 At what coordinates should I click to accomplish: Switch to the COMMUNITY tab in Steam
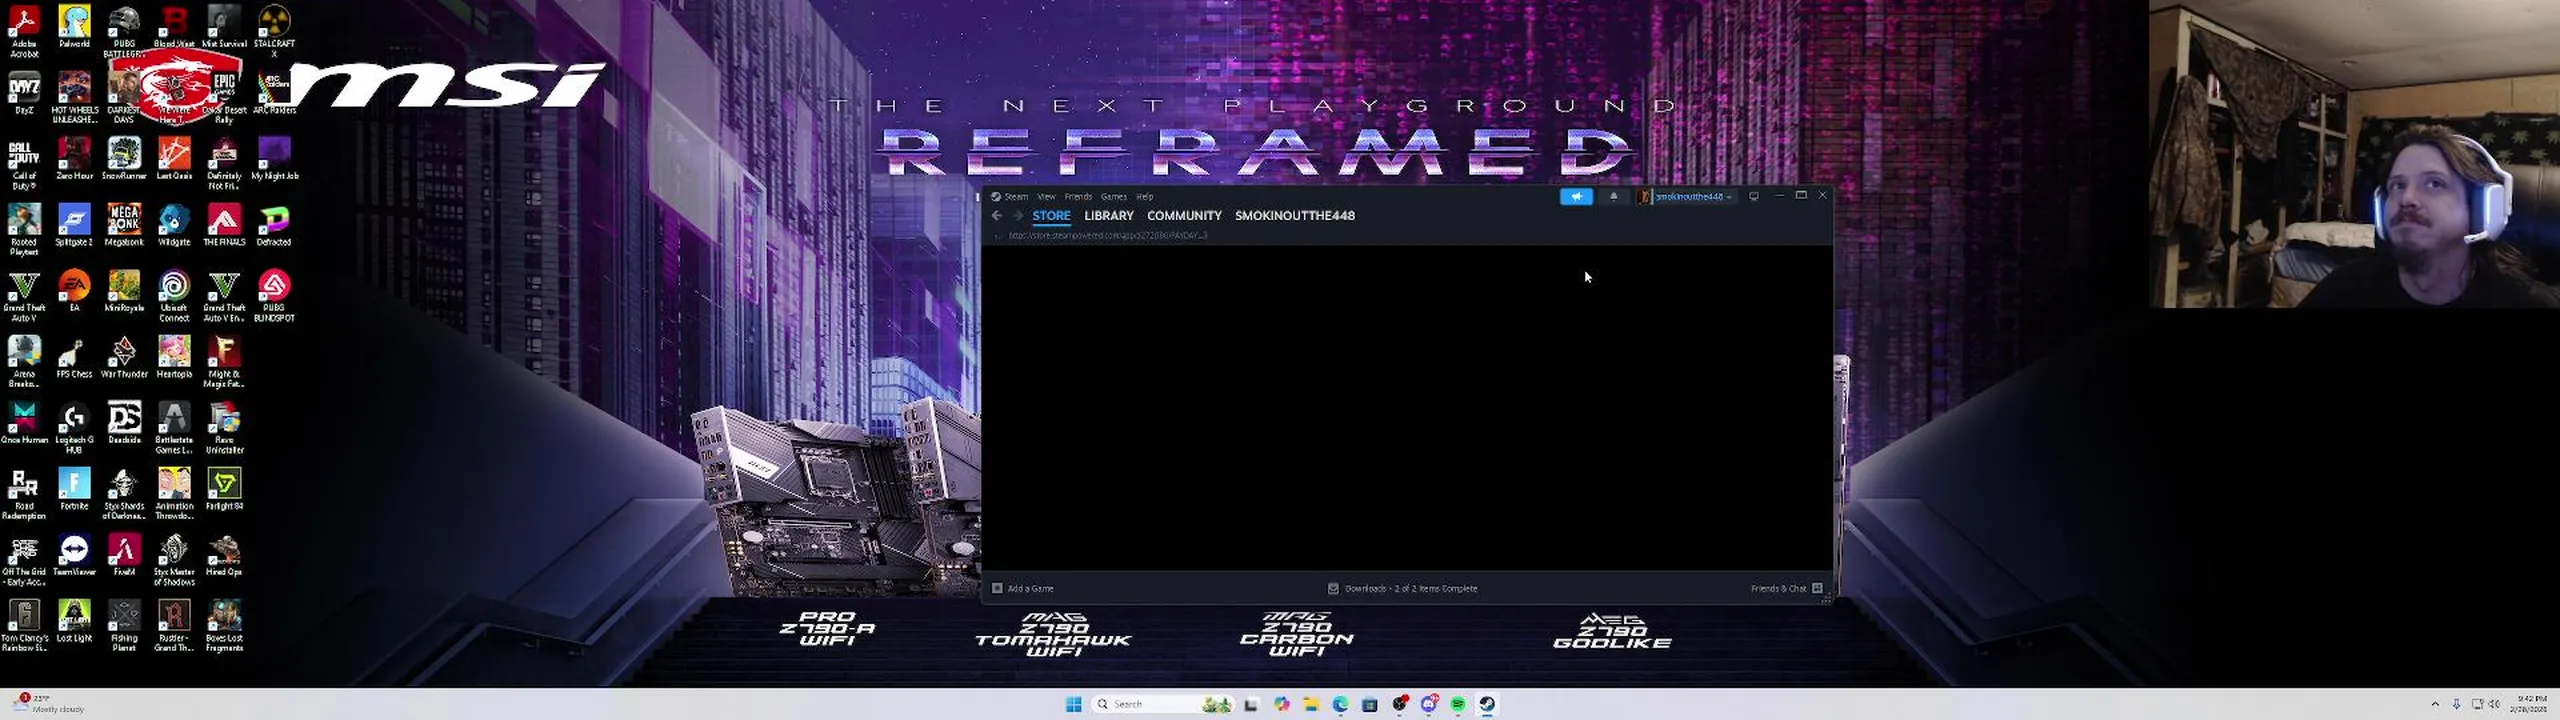coord(1184,216)
